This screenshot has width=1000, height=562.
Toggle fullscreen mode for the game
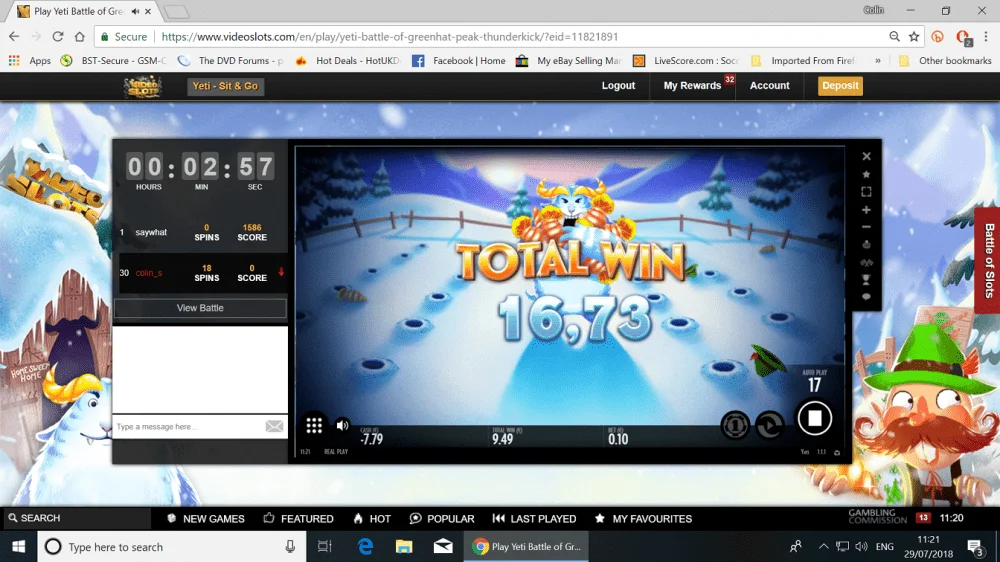[866, 192]
